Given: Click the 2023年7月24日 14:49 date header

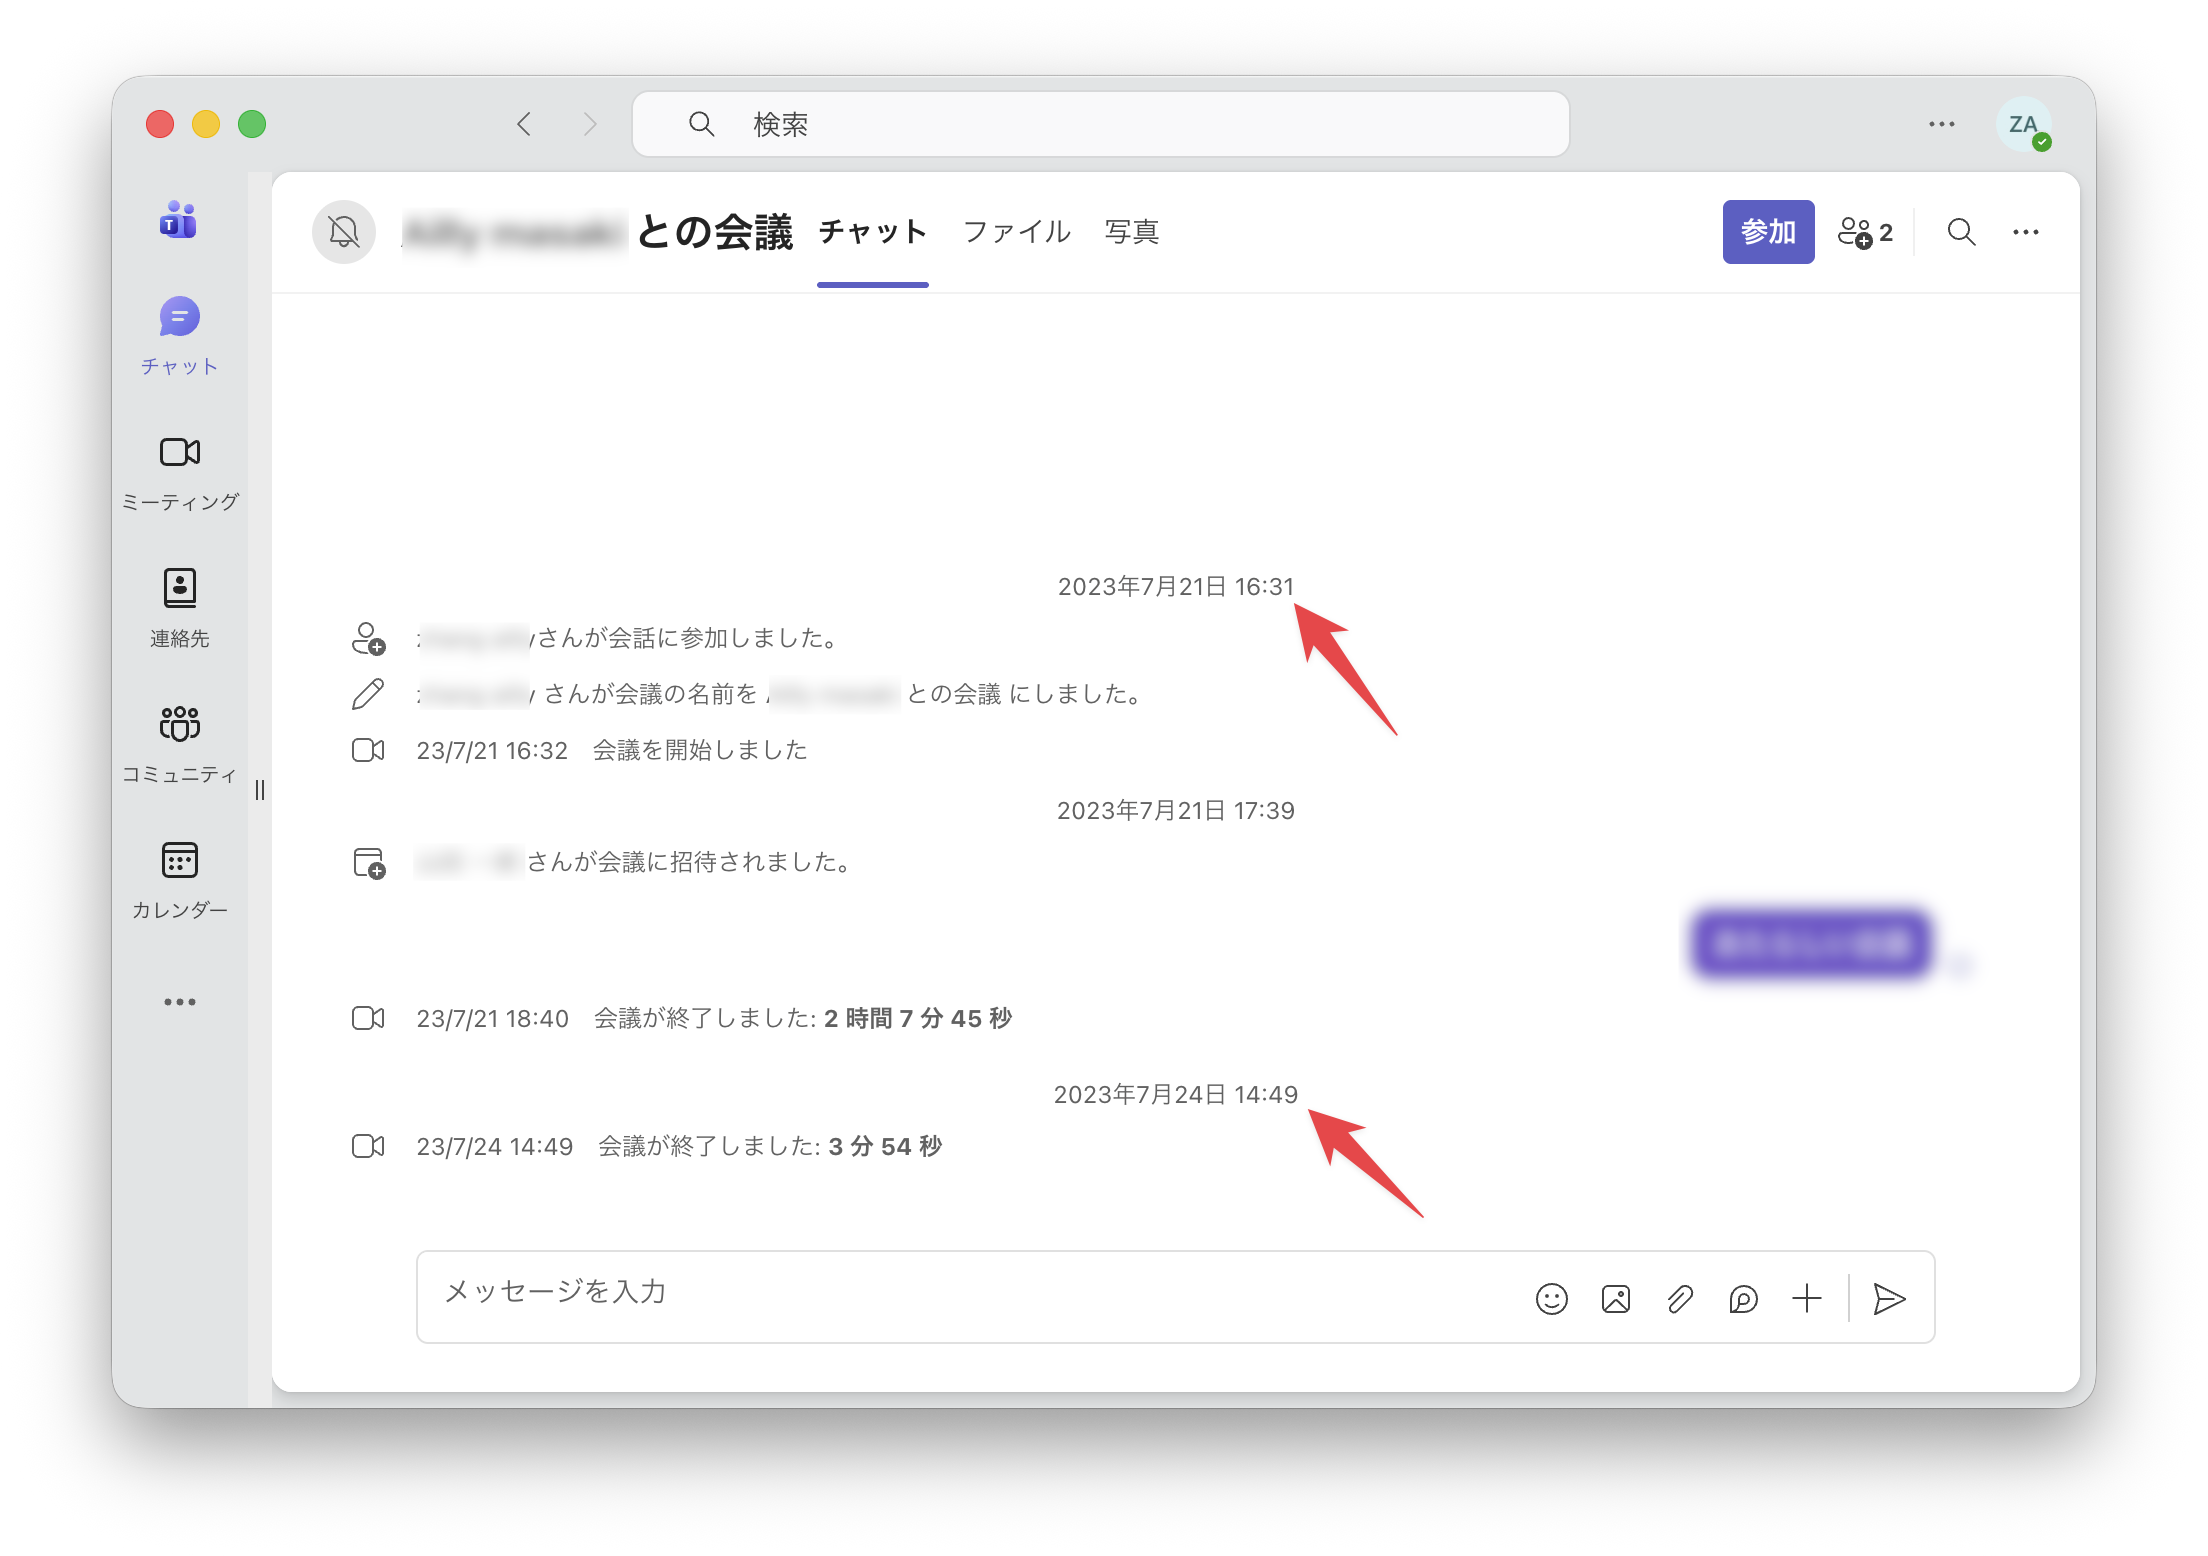Looking at the screenshot, I should click(1176, 1095).
